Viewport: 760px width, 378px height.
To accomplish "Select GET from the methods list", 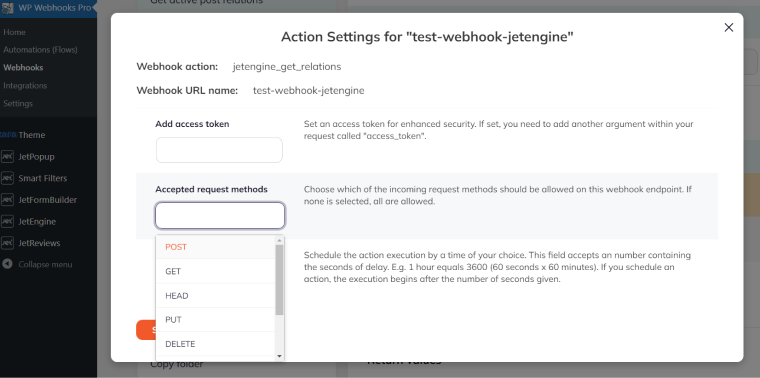I will pyautogui.click(x=215, y=271).
